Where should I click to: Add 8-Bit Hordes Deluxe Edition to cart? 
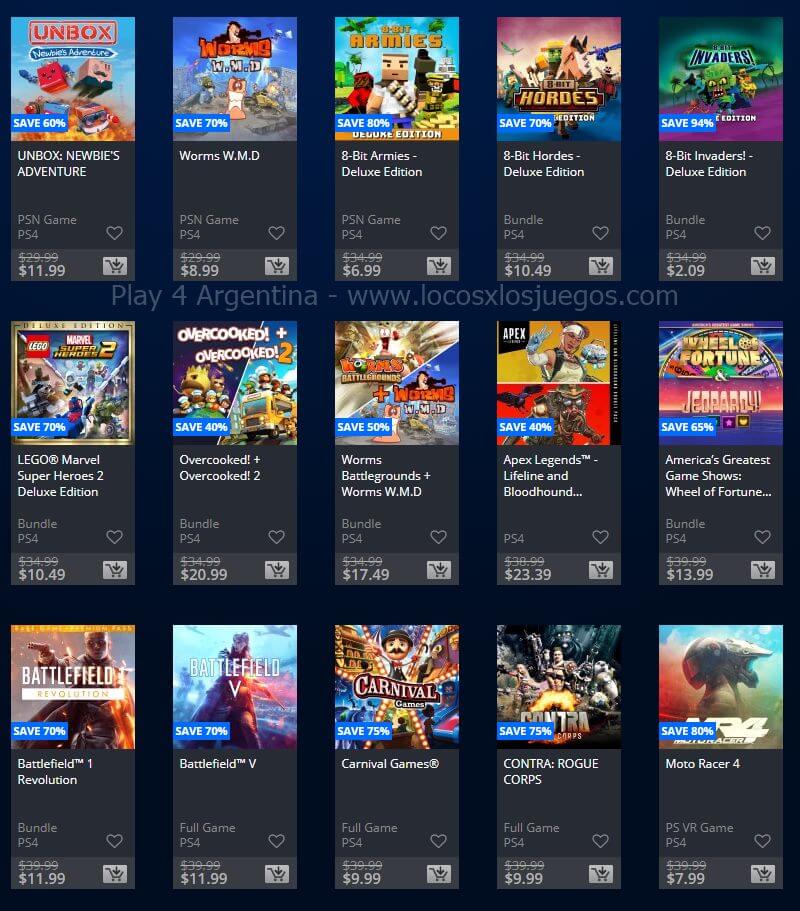pyautogui.click(x=601, y=266)
